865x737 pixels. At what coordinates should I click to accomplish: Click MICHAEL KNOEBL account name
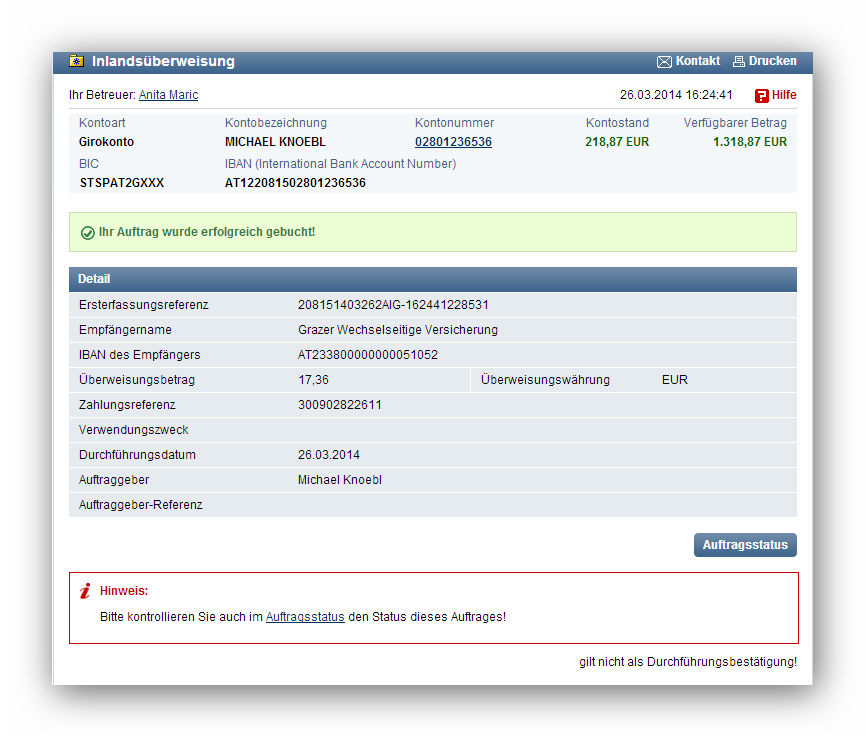coord(275,142)
